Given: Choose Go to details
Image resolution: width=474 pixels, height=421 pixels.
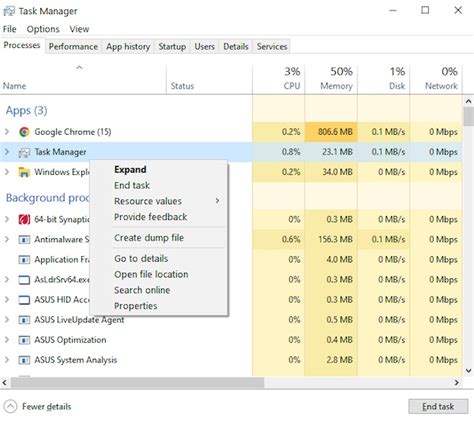Looking at the screenshot, I should pos(159,258).
